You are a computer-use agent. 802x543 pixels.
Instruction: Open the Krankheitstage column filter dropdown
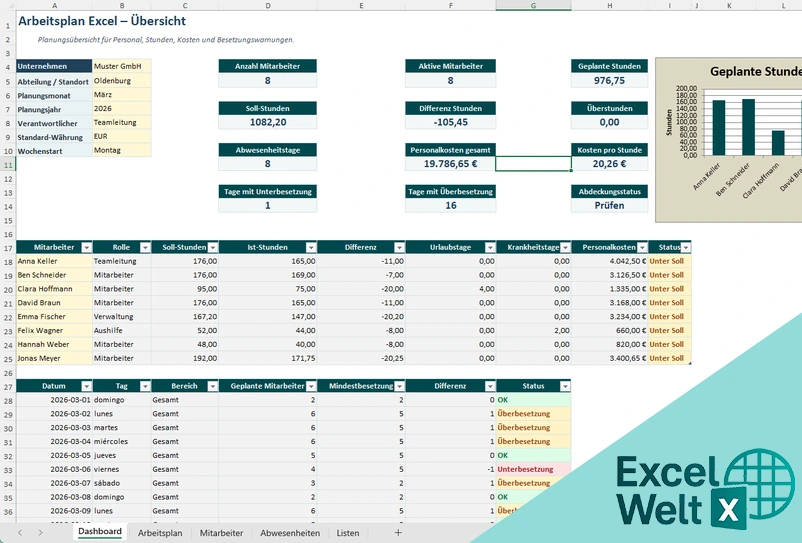(565, 247)
